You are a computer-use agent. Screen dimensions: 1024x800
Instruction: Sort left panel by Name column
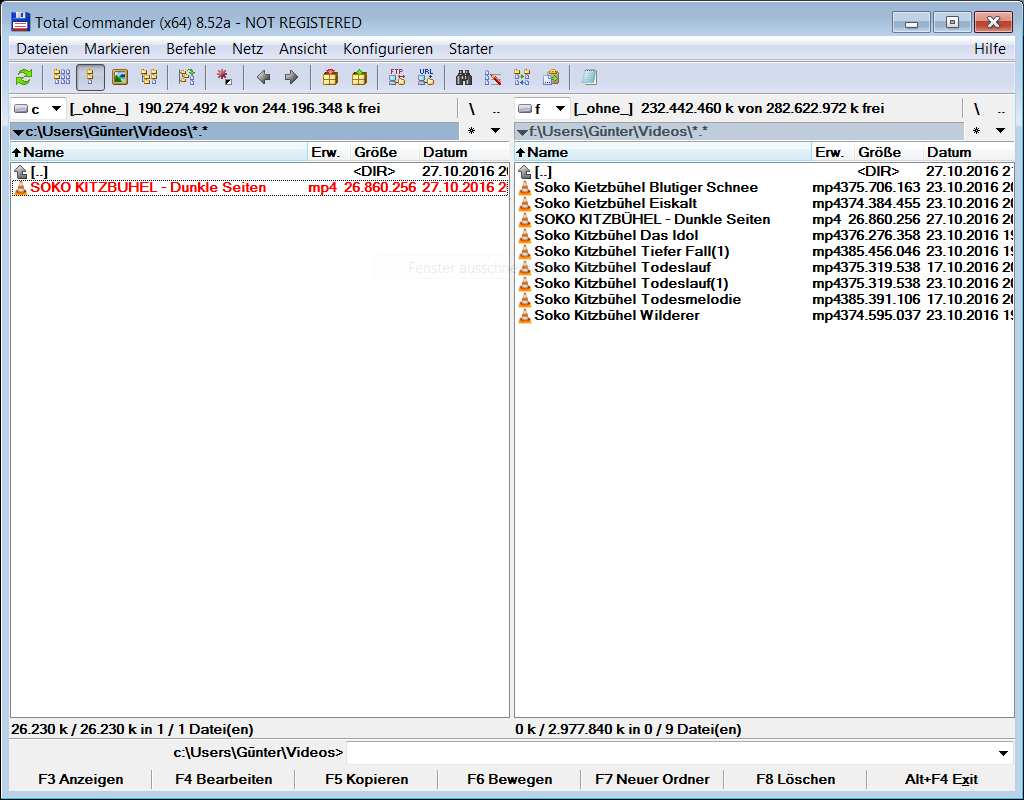(x=159, y=152)
